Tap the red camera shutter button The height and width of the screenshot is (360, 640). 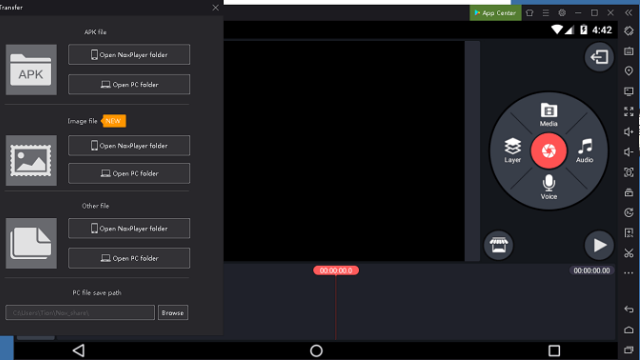tap(549, 151)
